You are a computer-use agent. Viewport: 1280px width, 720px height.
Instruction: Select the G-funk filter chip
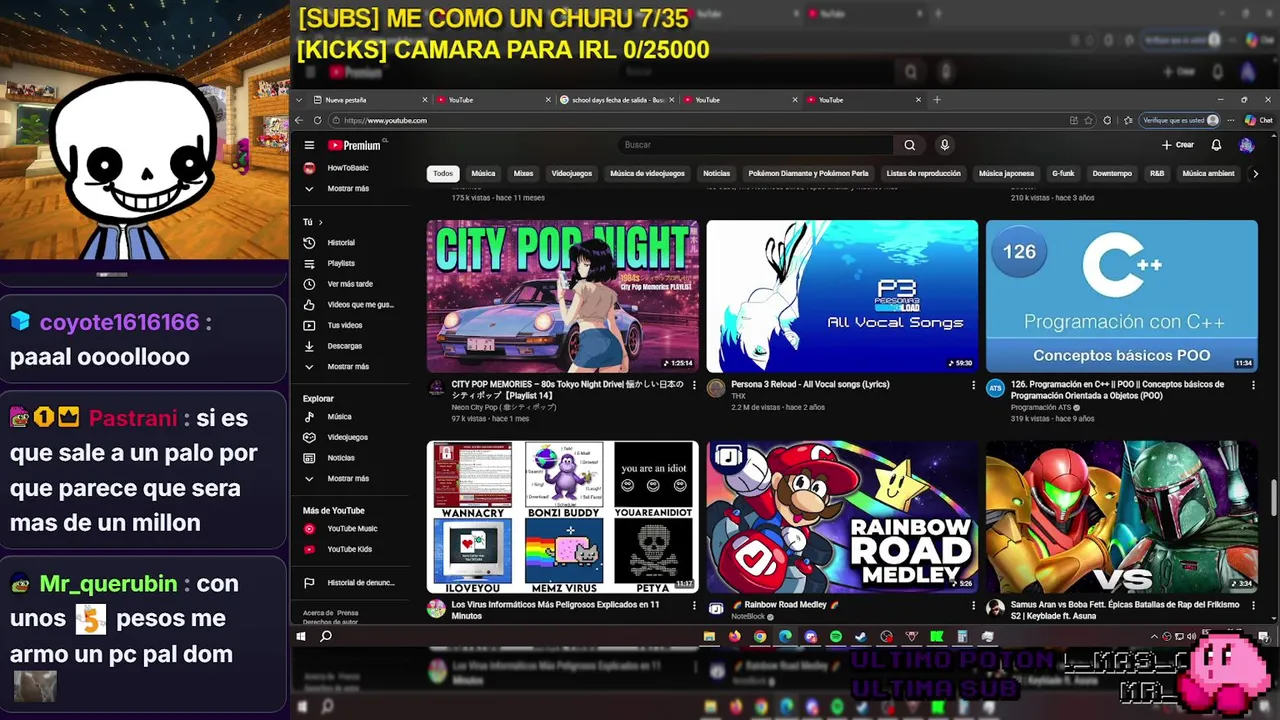pyautogui.click(x=1063, y=173)
